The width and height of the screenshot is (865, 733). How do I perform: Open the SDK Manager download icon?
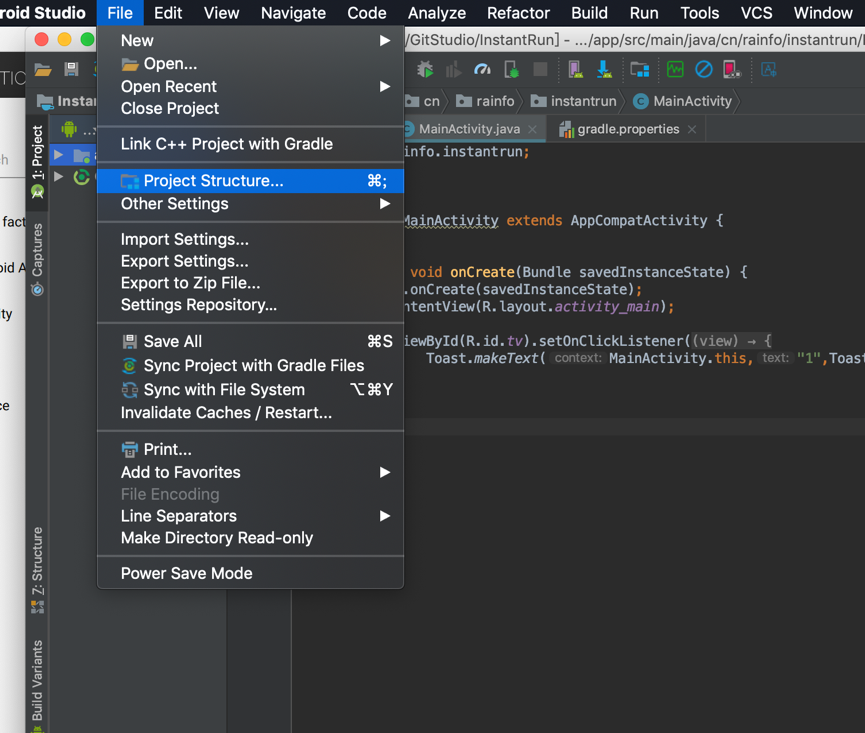604,69
